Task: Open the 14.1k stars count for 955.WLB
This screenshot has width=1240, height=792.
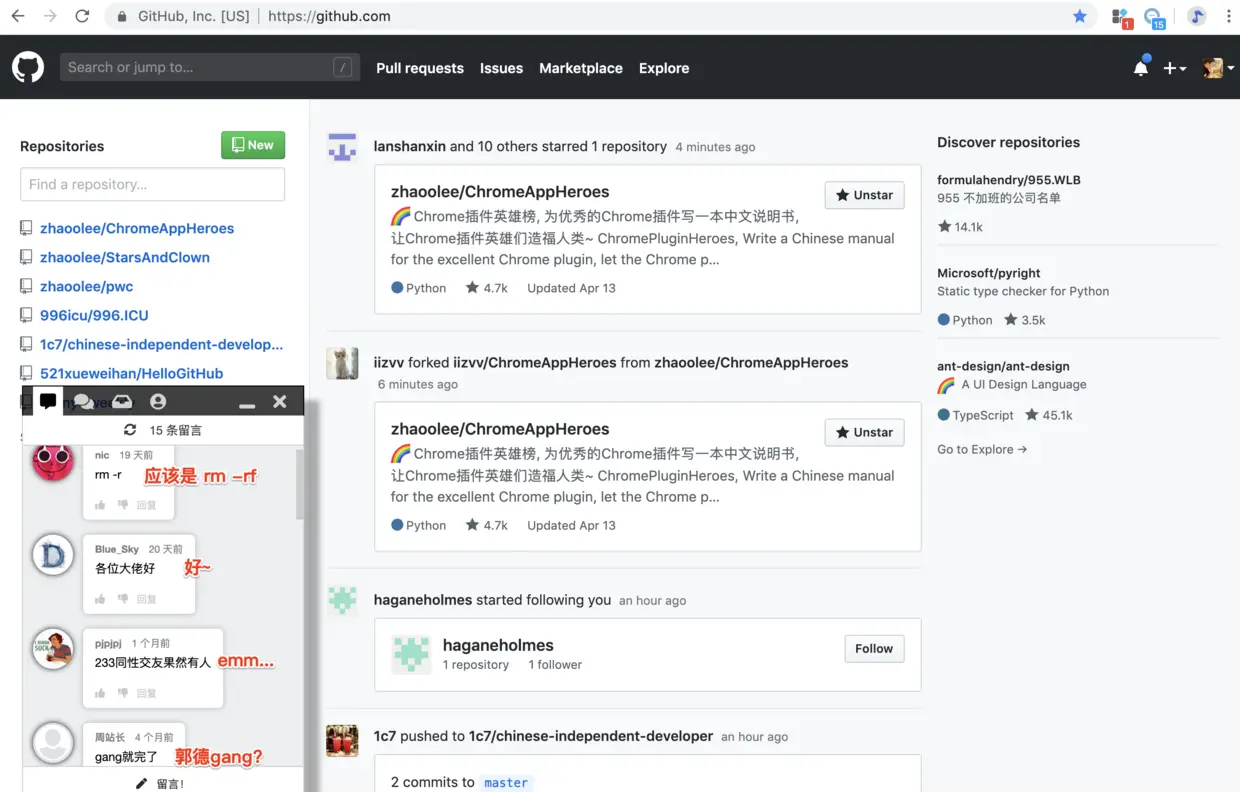Action: point(960,227)
